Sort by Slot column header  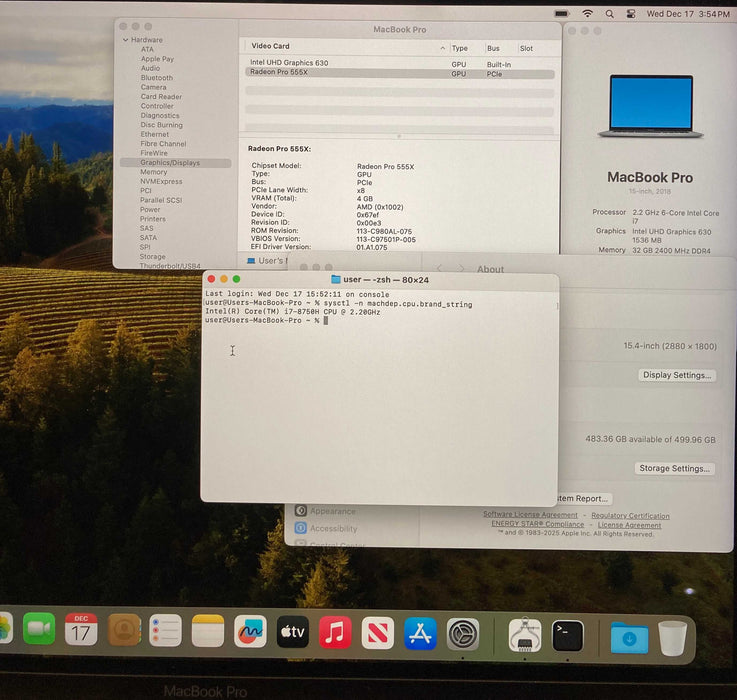click(x=526, y=48)
